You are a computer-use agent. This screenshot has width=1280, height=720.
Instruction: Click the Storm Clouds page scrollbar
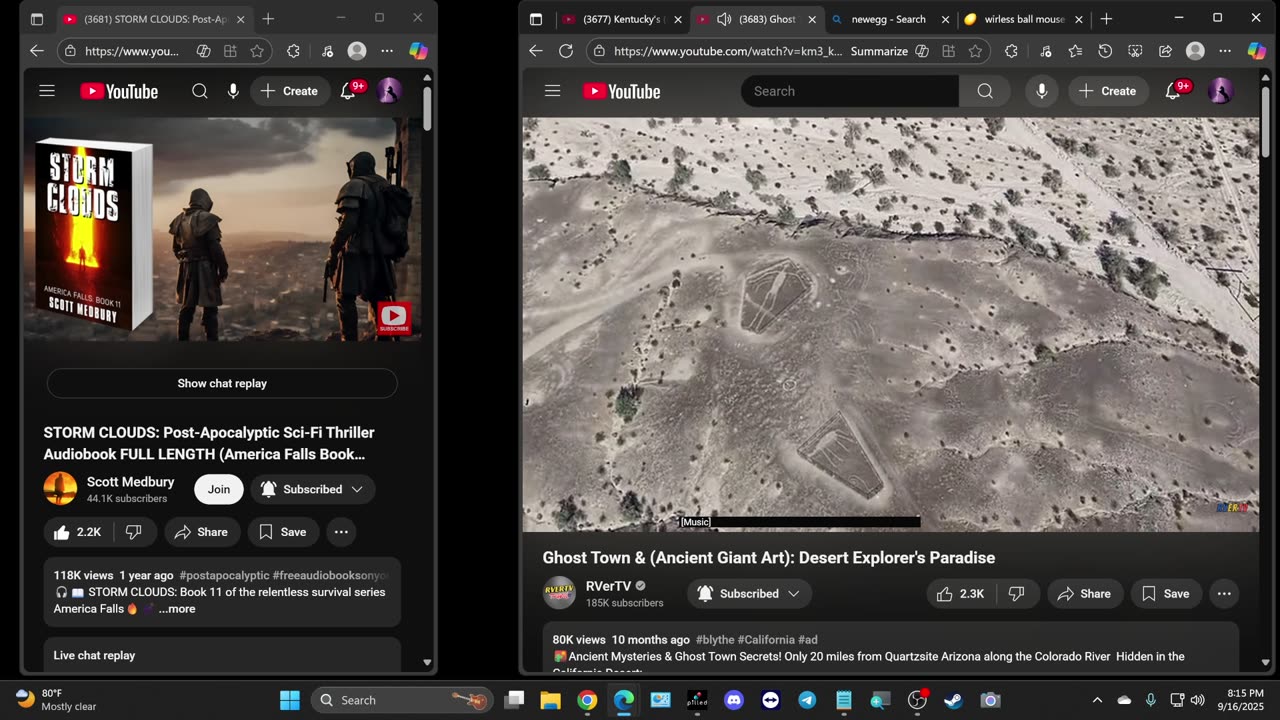(x=427, y=108)
